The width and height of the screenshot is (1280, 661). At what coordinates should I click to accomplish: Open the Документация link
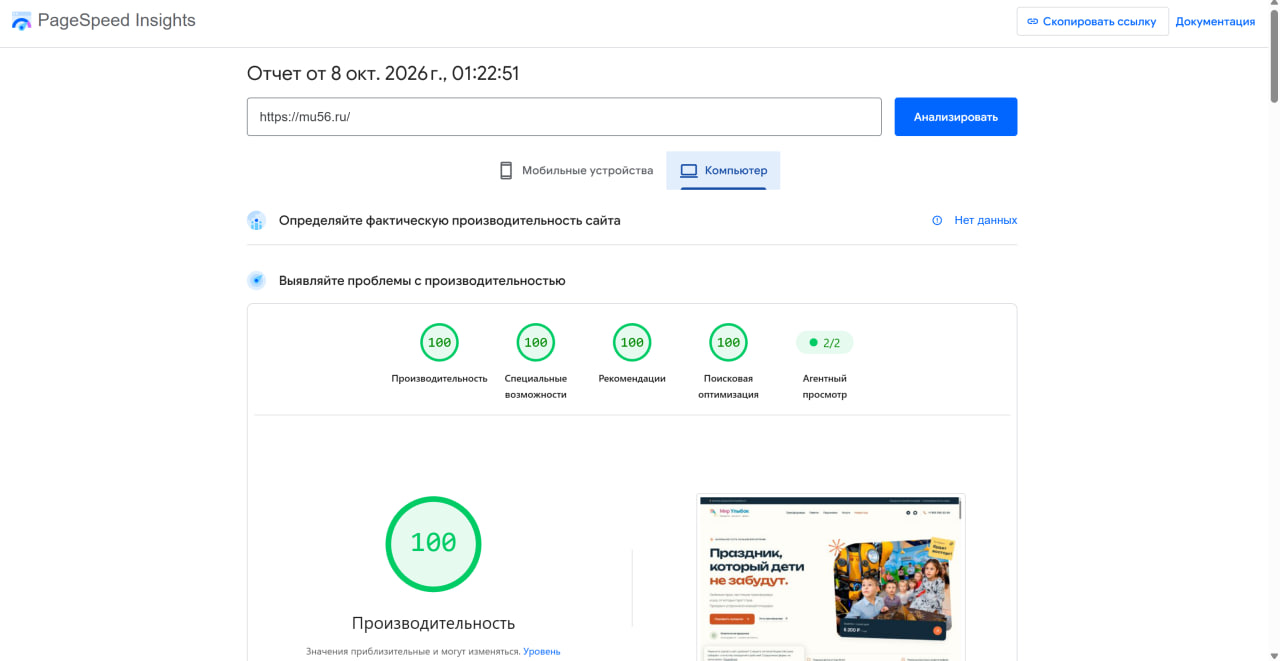[x=1215, y=21]
